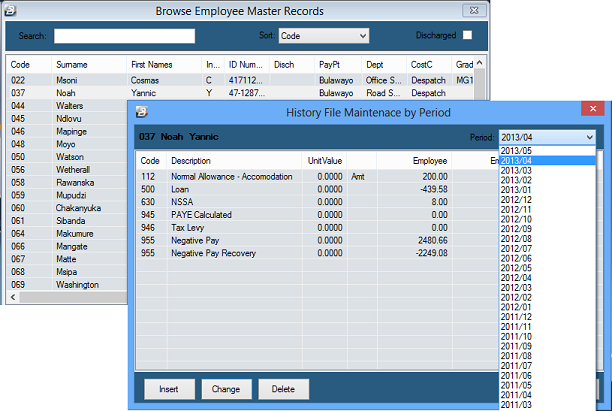Select employee row 046 Mapinge

[67, 131]
